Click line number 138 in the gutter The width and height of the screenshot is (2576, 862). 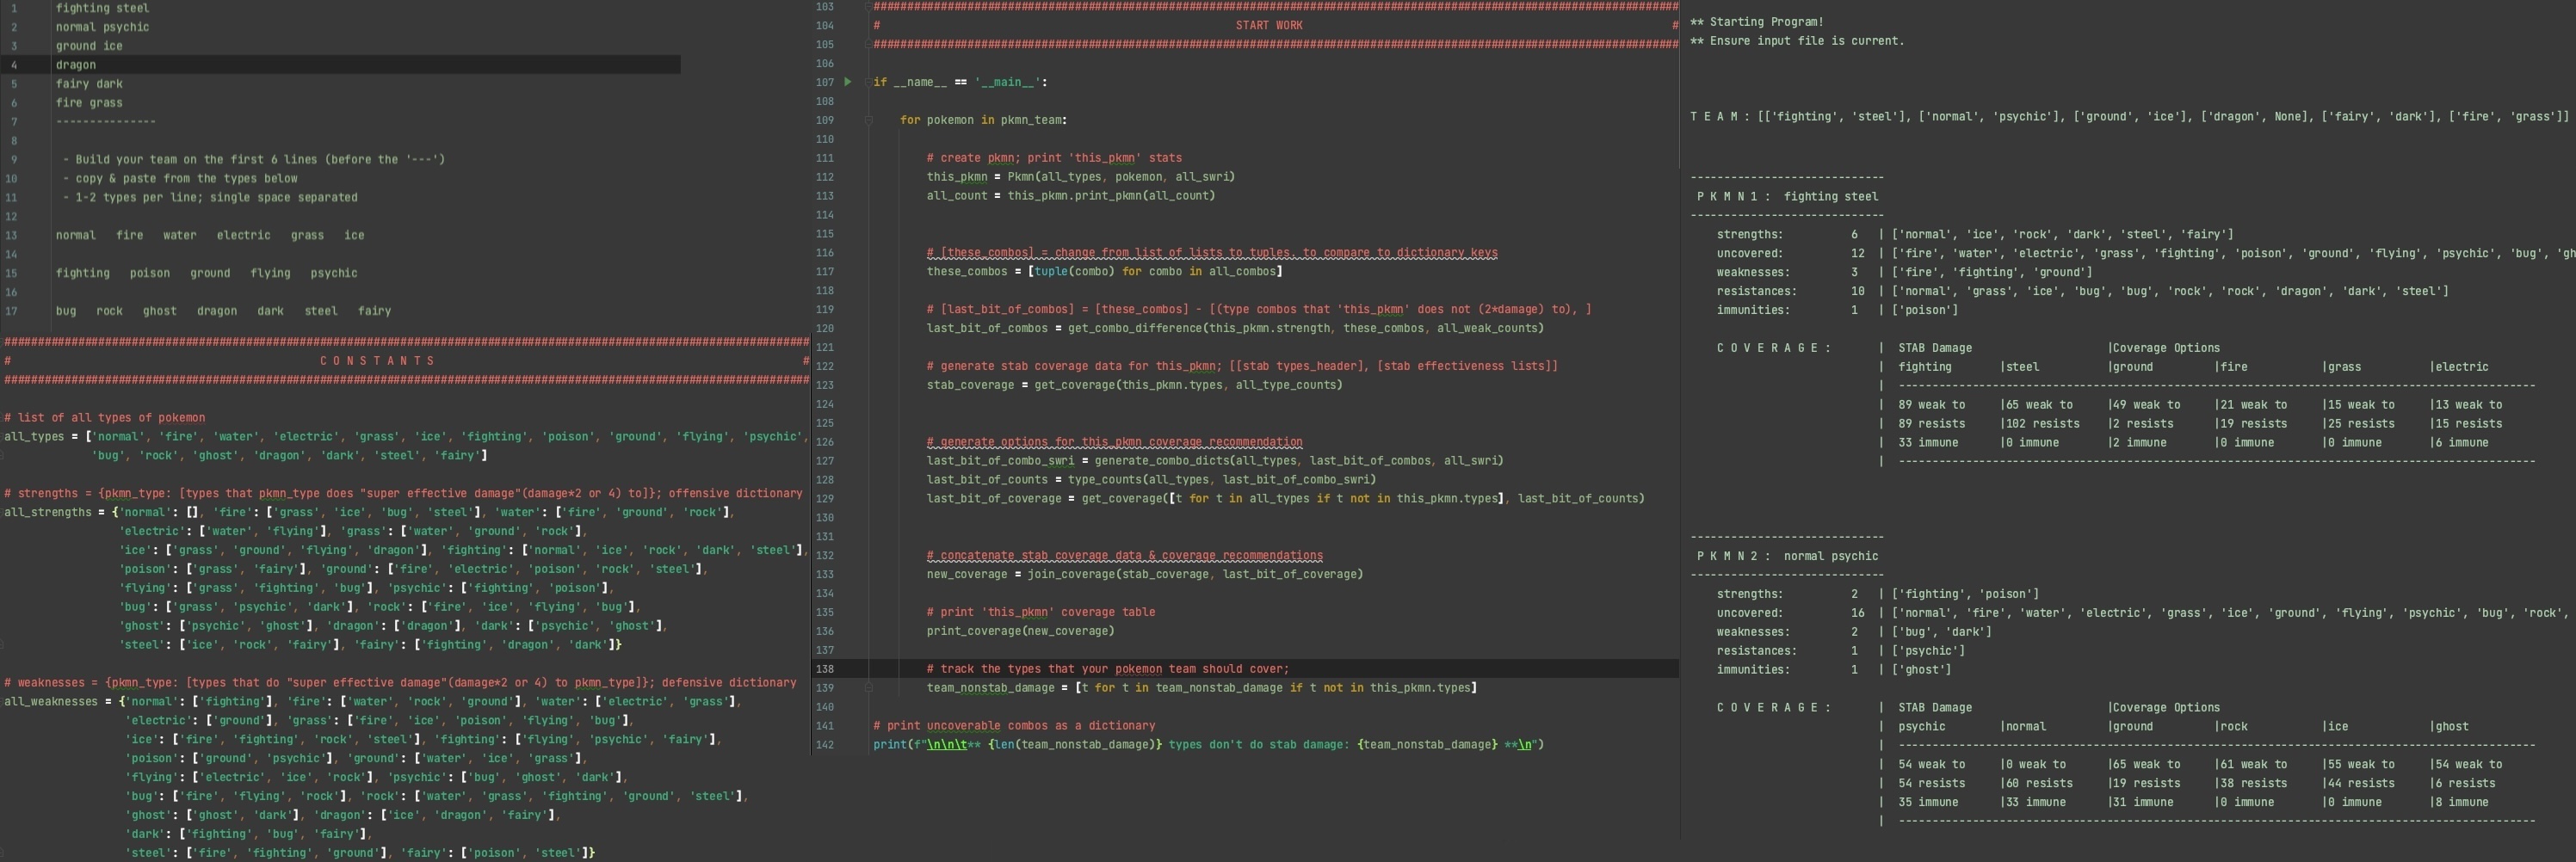(x=825, y=669)
